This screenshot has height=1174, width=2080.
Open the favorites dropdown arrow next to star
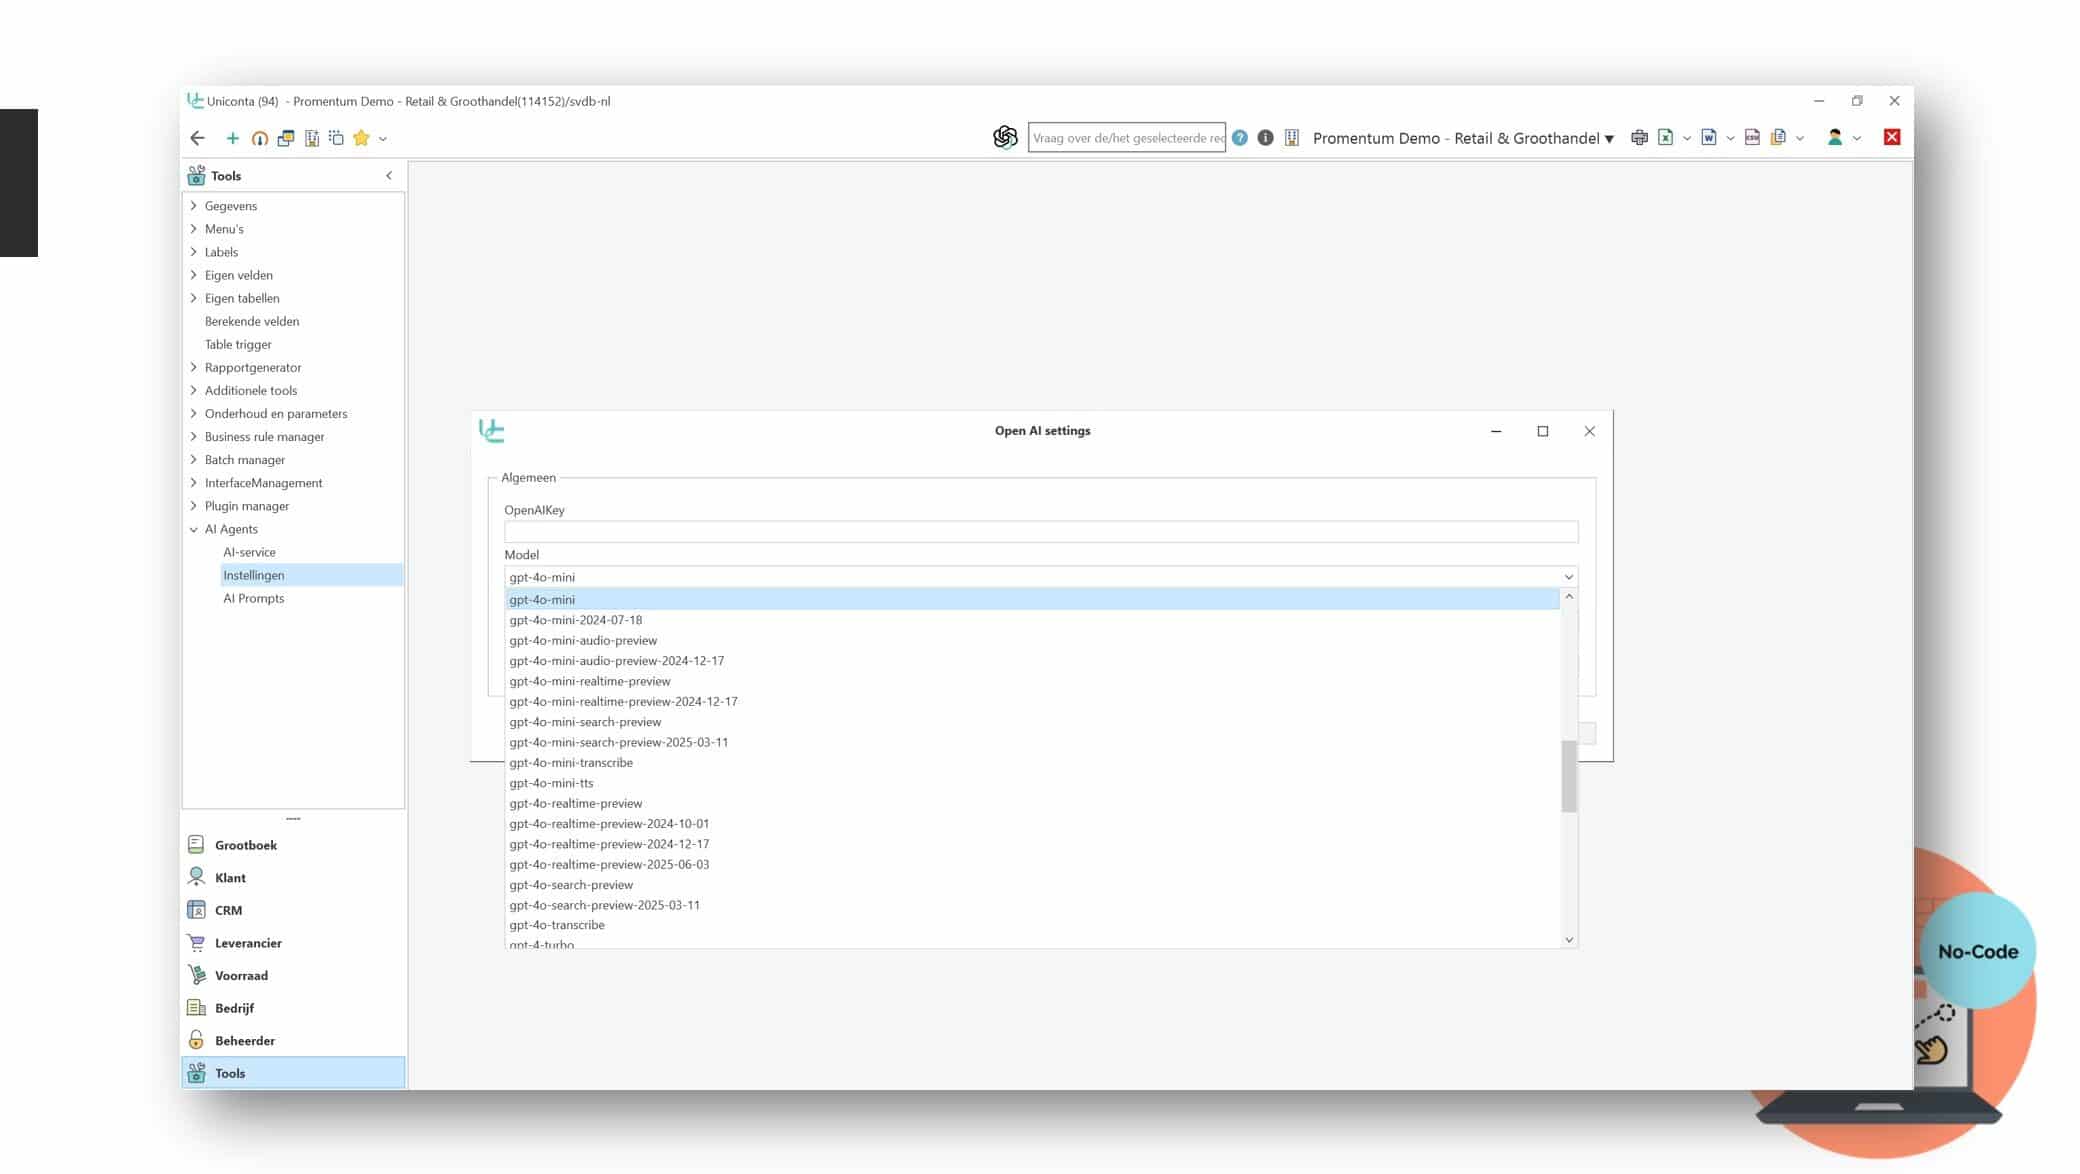(383, 139)
